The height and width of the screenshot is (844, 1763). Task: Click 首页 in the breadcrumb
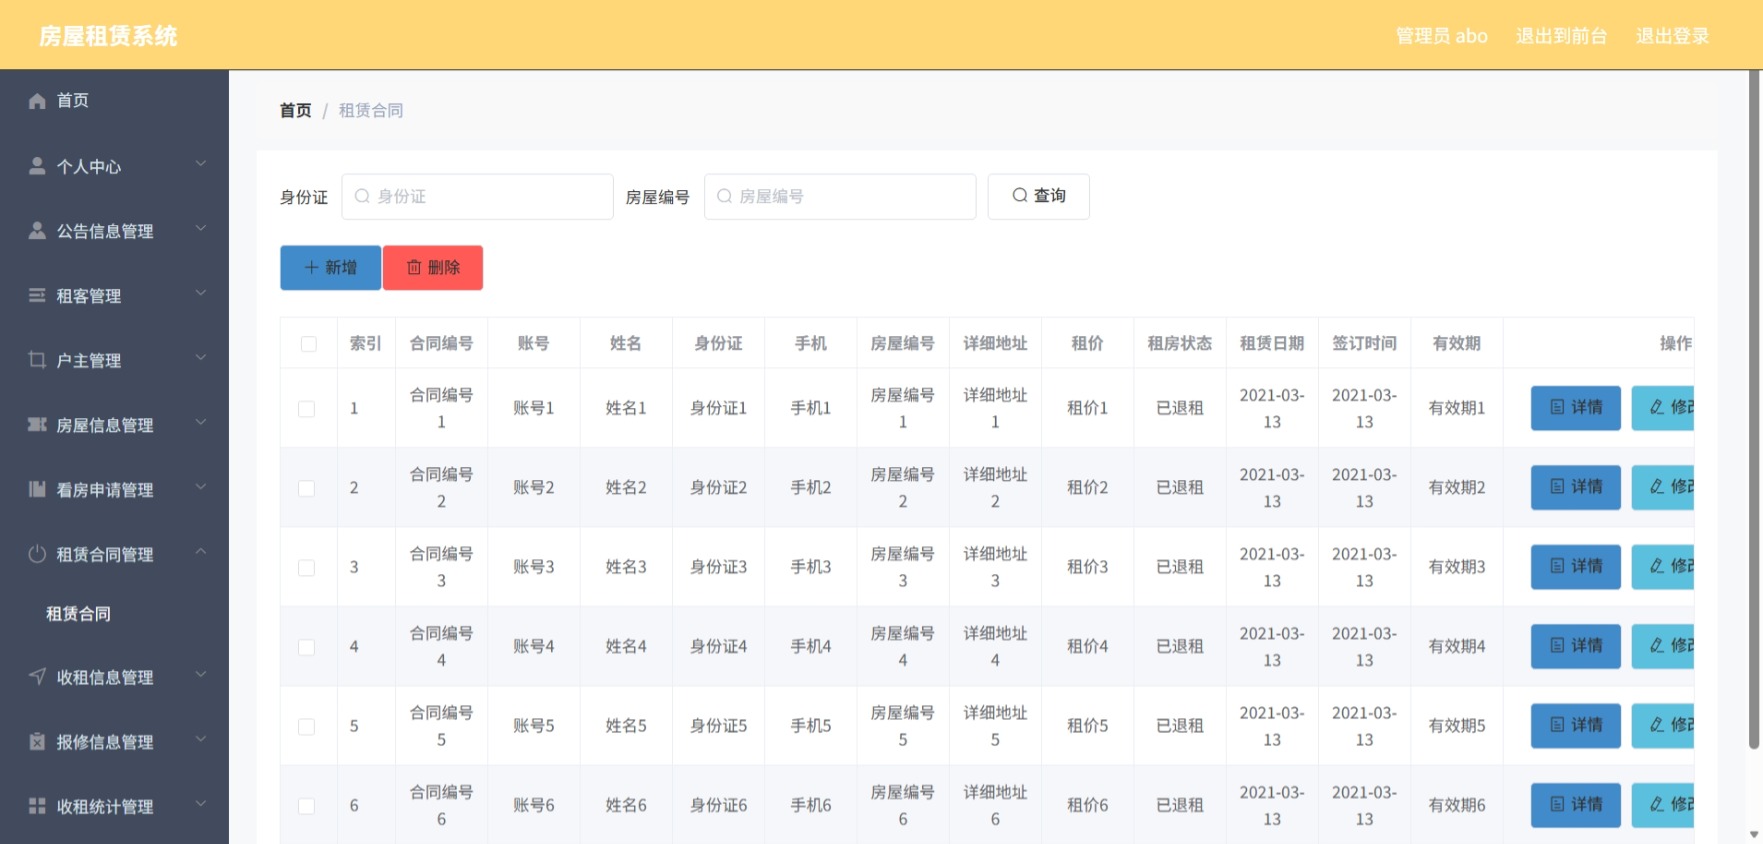point(295,110)
